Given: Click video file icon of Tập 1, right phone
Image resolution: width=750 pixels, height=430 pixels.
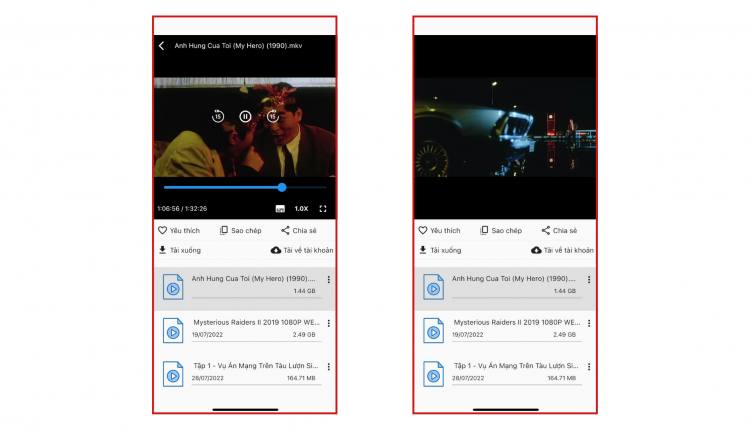Looking at the screenshot, I should pyautogui.click(x=433, y=374).
